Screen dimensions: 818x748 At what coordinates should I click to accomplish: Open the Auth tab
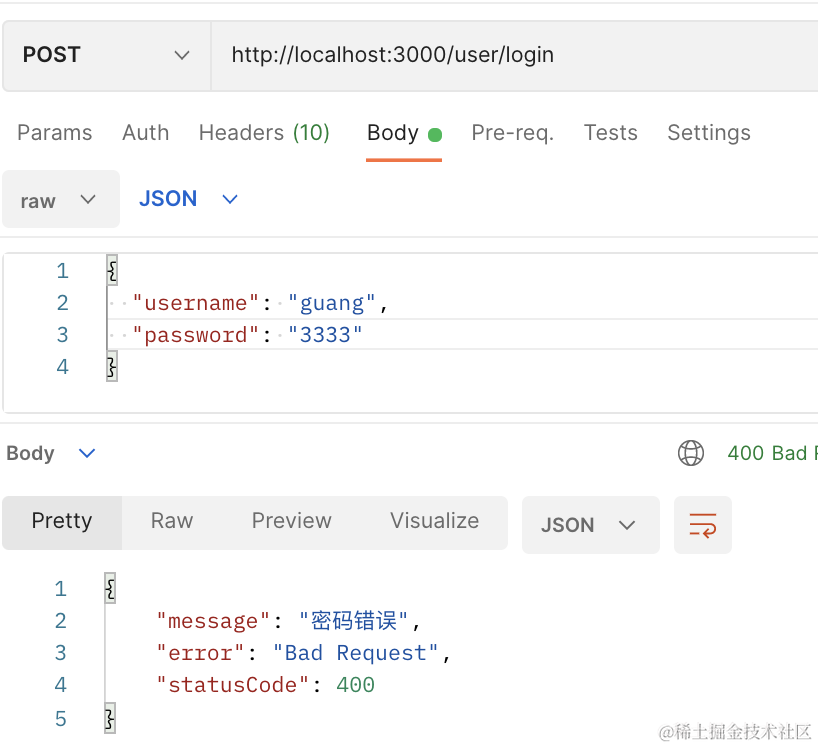pos(145,133)
